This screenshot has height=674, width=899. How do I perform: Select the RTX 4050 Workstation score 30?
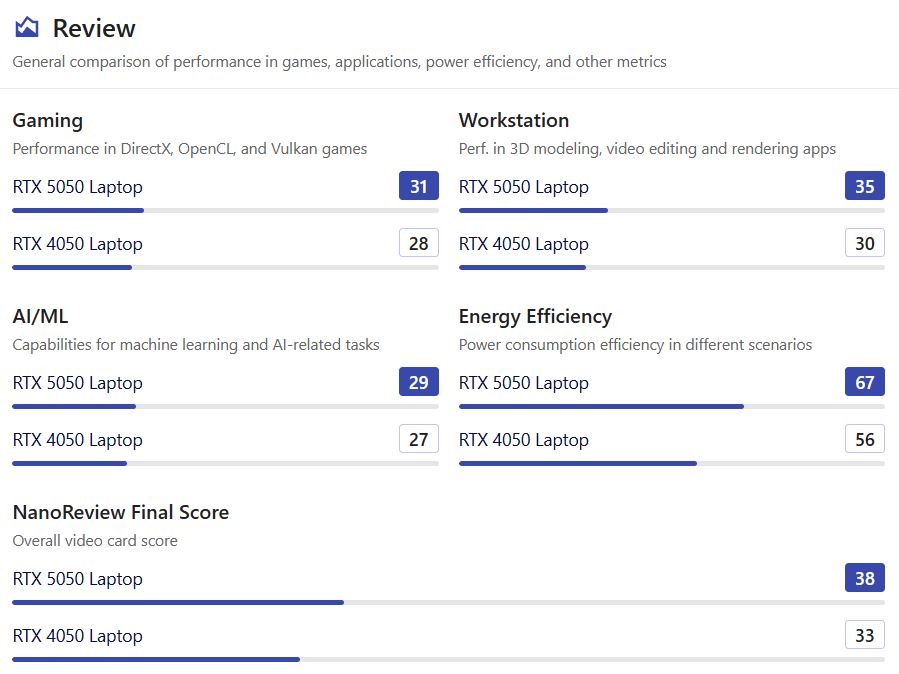pos(864,244)
